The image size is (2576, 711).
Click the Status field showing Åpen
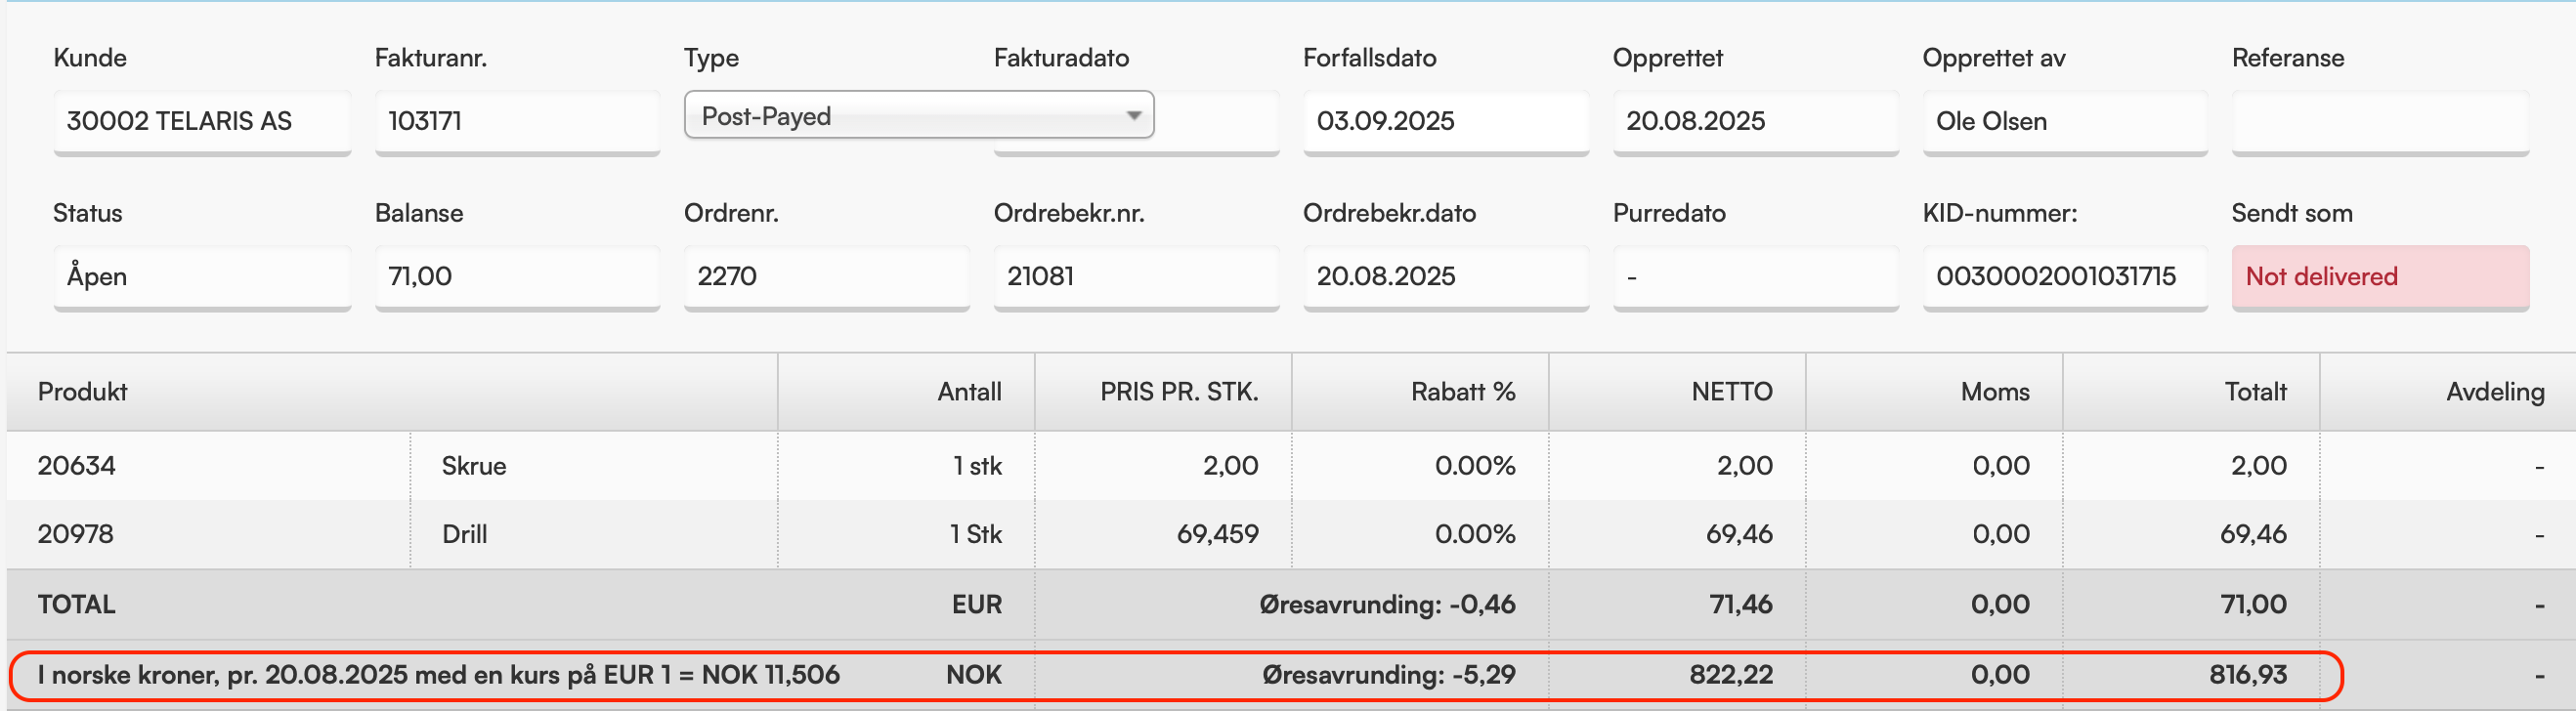click(x=201, y=276)
